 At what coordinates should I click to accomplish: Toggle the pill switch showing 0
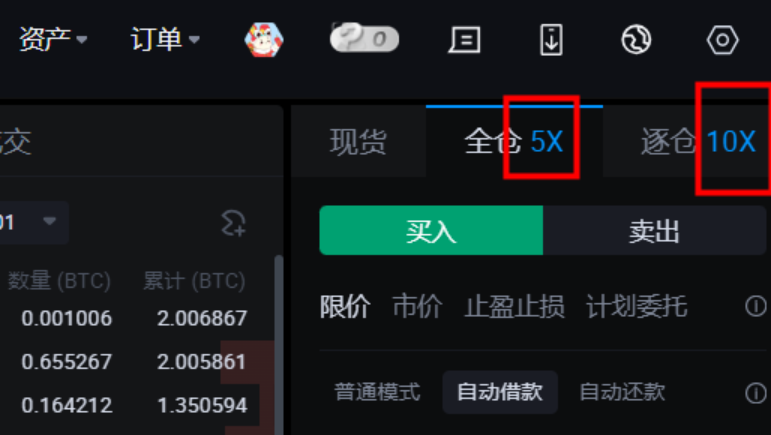coord(364,38)
